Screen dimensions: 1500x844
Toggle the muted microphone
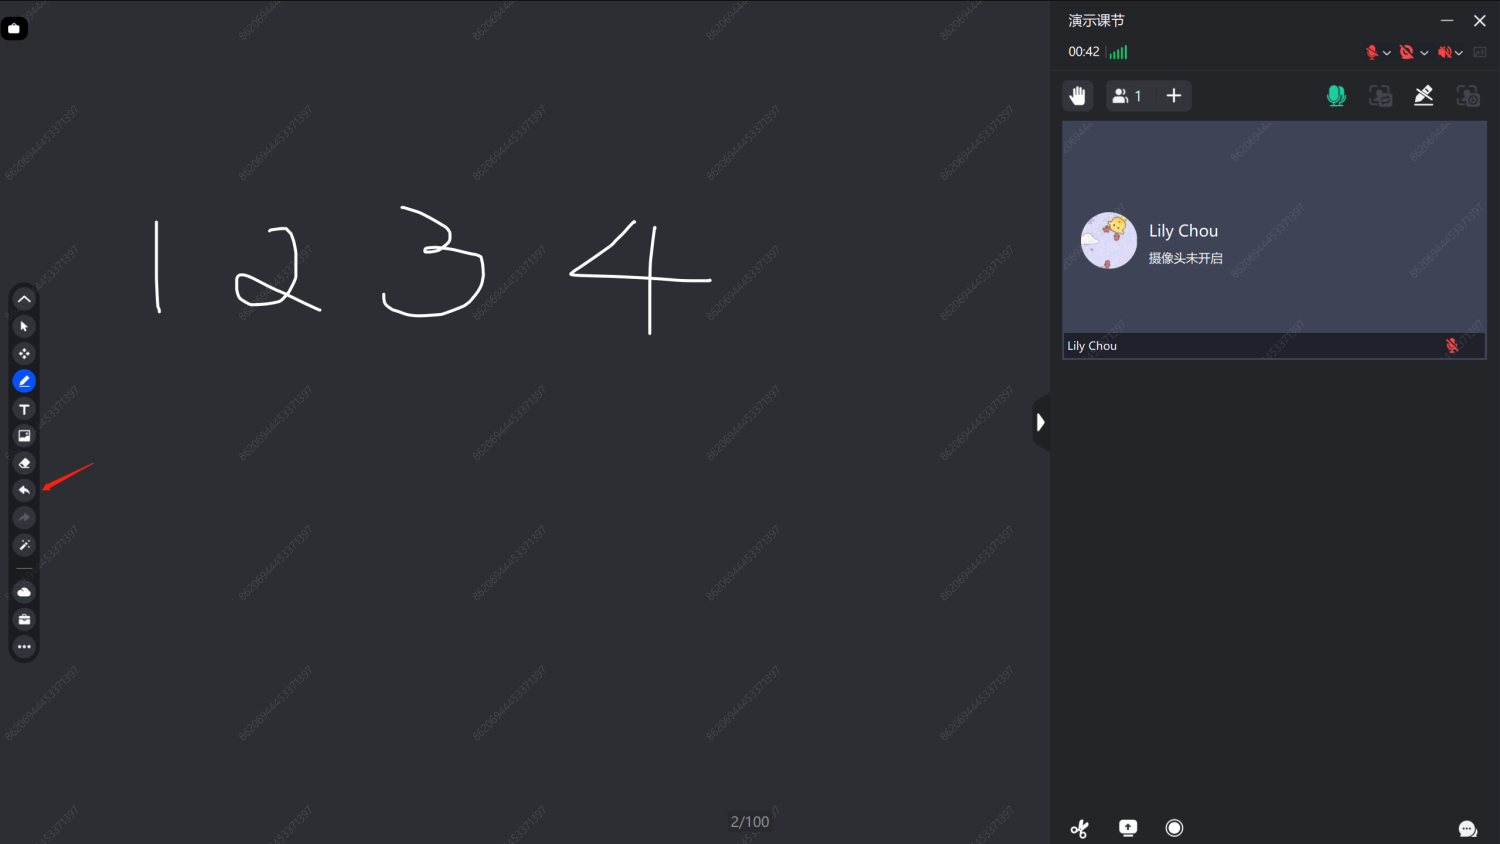coord(1372,52)
